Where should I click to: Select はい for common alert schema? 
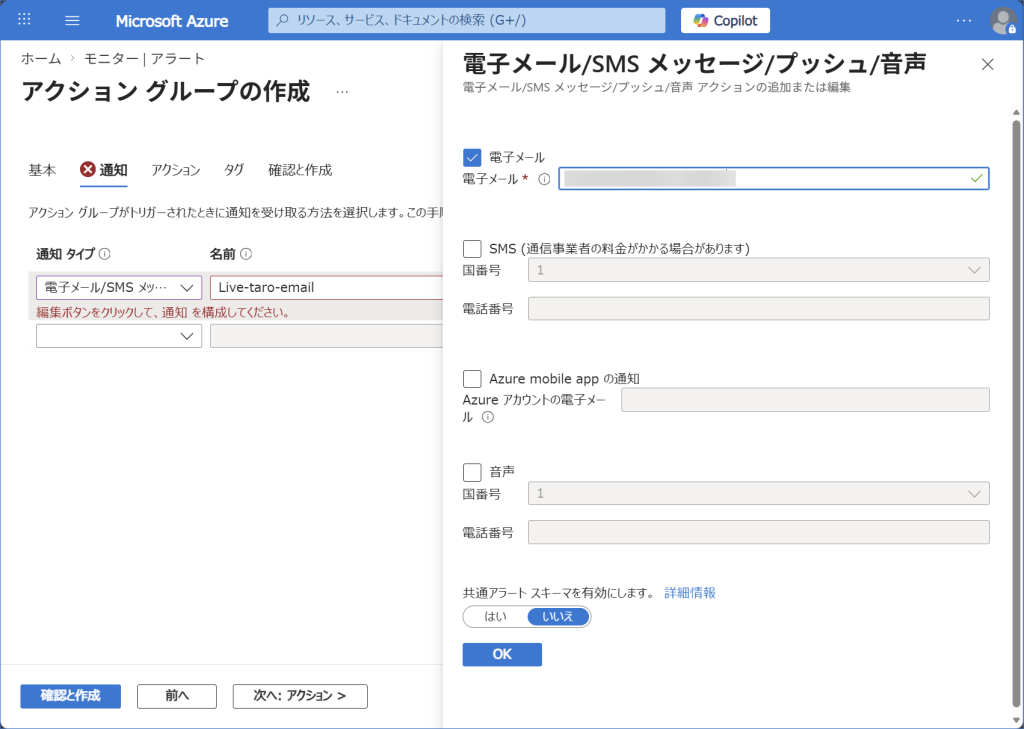[x=495, y=616]
